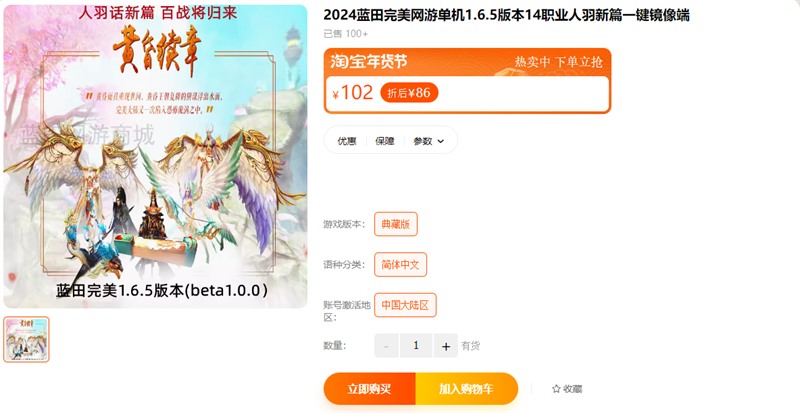Open the 保障 tab

click(x=385, y=141)
